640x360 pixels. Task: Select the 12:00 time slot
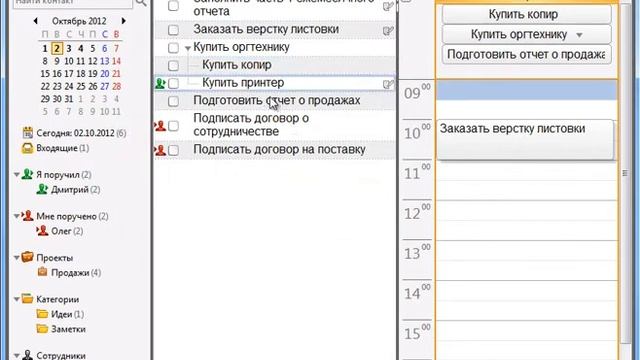click(527, 210)
